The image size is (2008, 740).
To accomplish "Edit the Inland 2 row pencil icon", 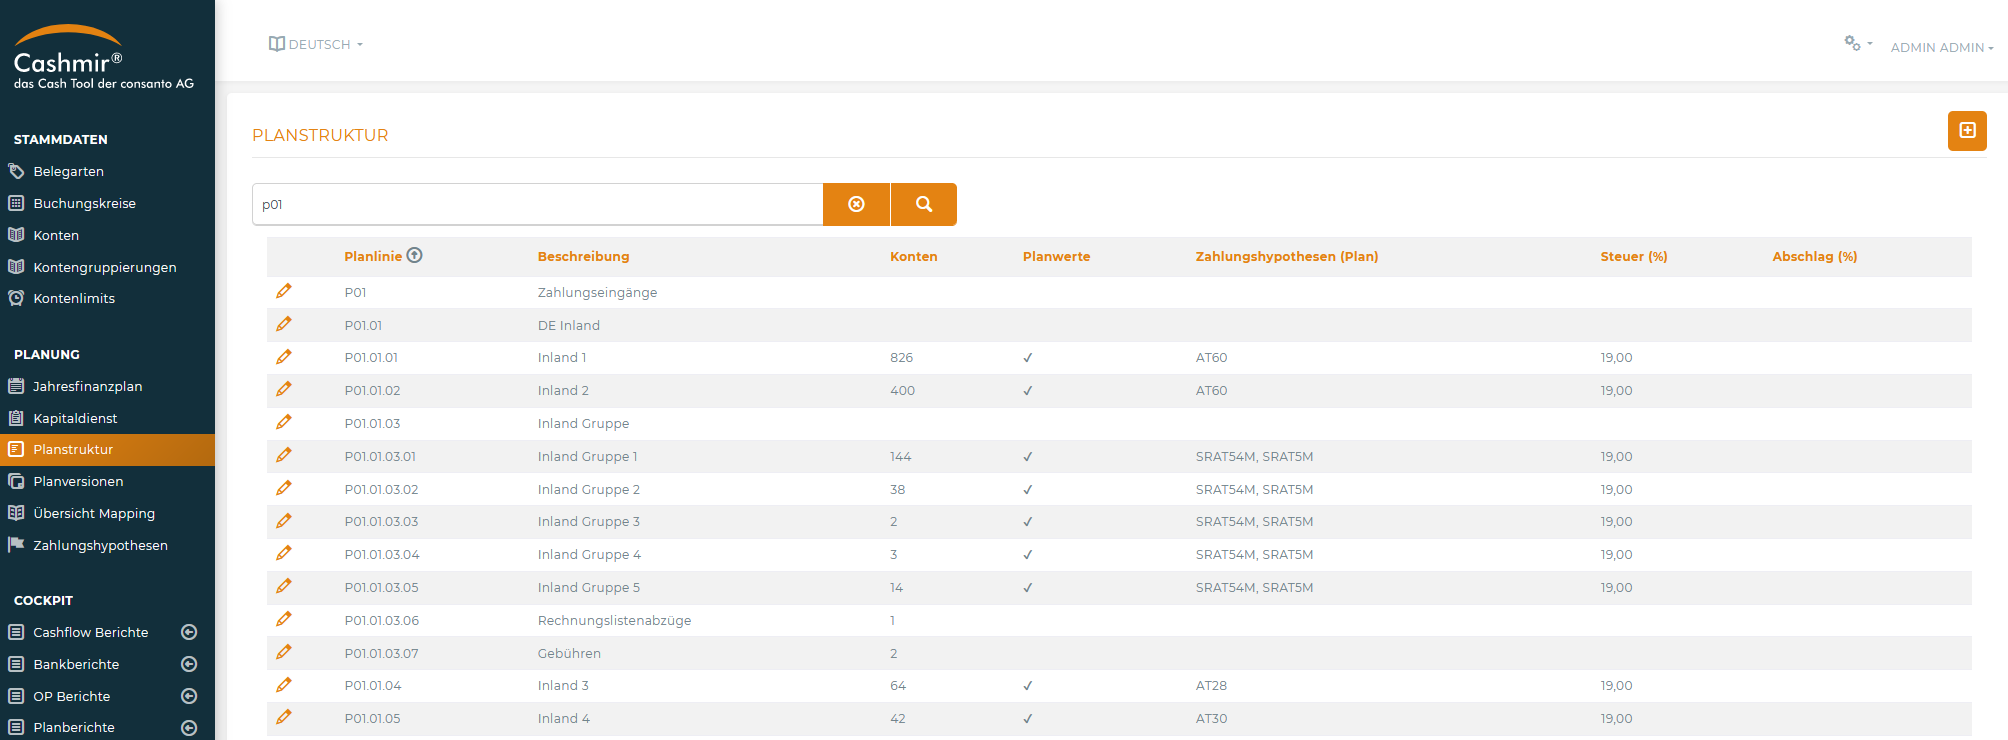I will click(284, 389).
